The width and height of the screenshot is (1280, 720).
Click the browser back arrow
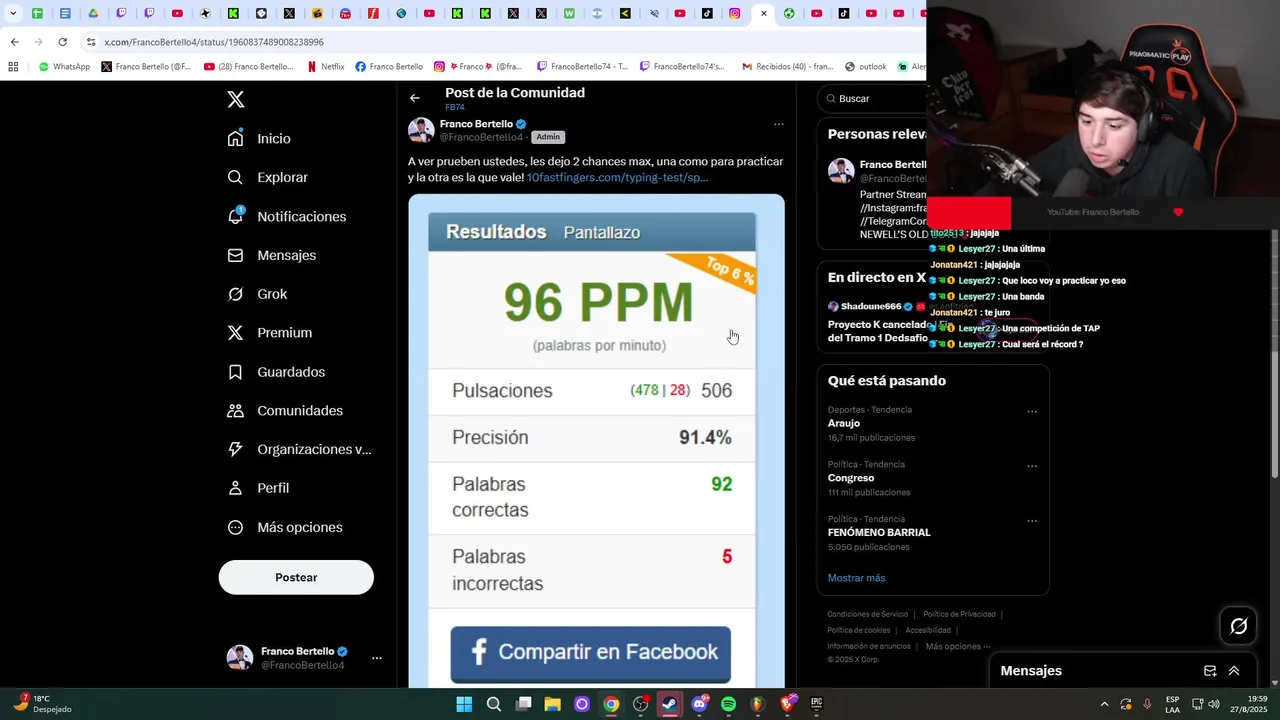tap(14, 42)
